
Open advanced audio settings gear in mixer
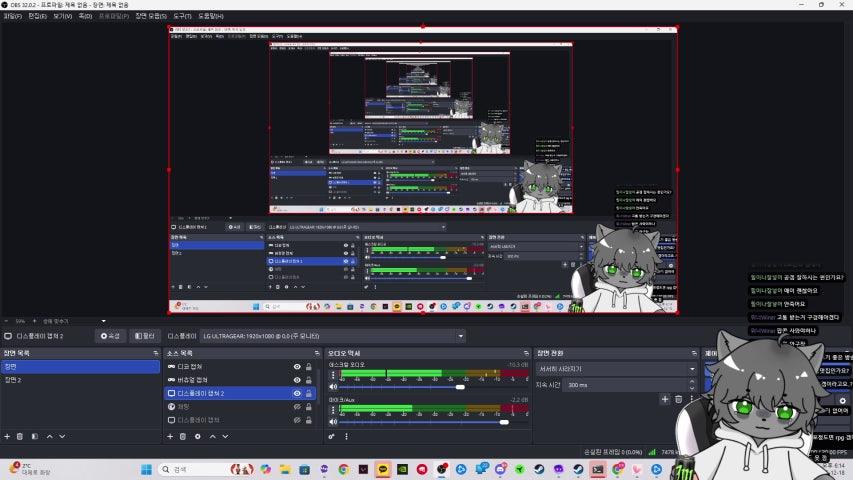click(x=332, y=436)
